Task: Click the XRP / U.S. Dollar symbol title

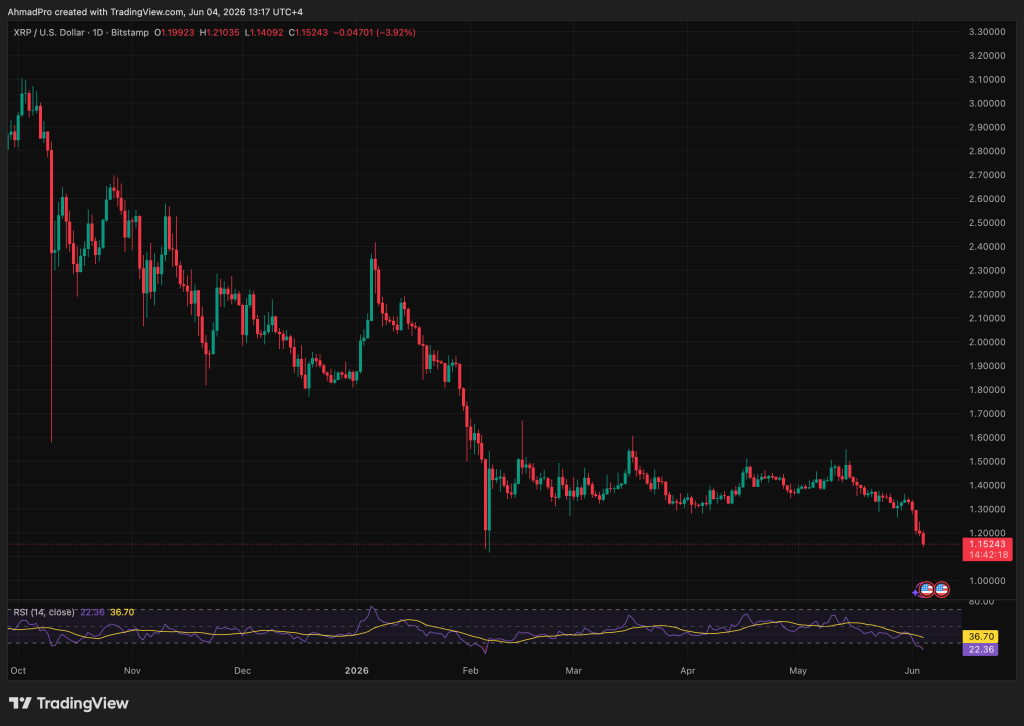Action: 49,33
